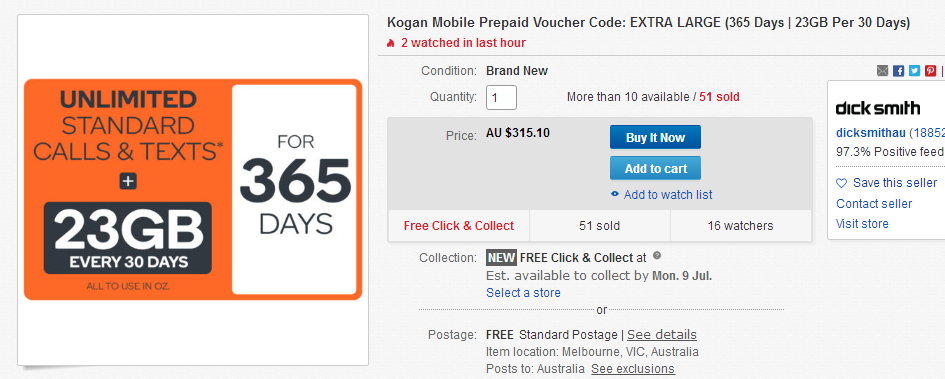Click the Kogan 23GB voucher product image
This screenshot has height=379, width=945.
(x=193, y=190)
